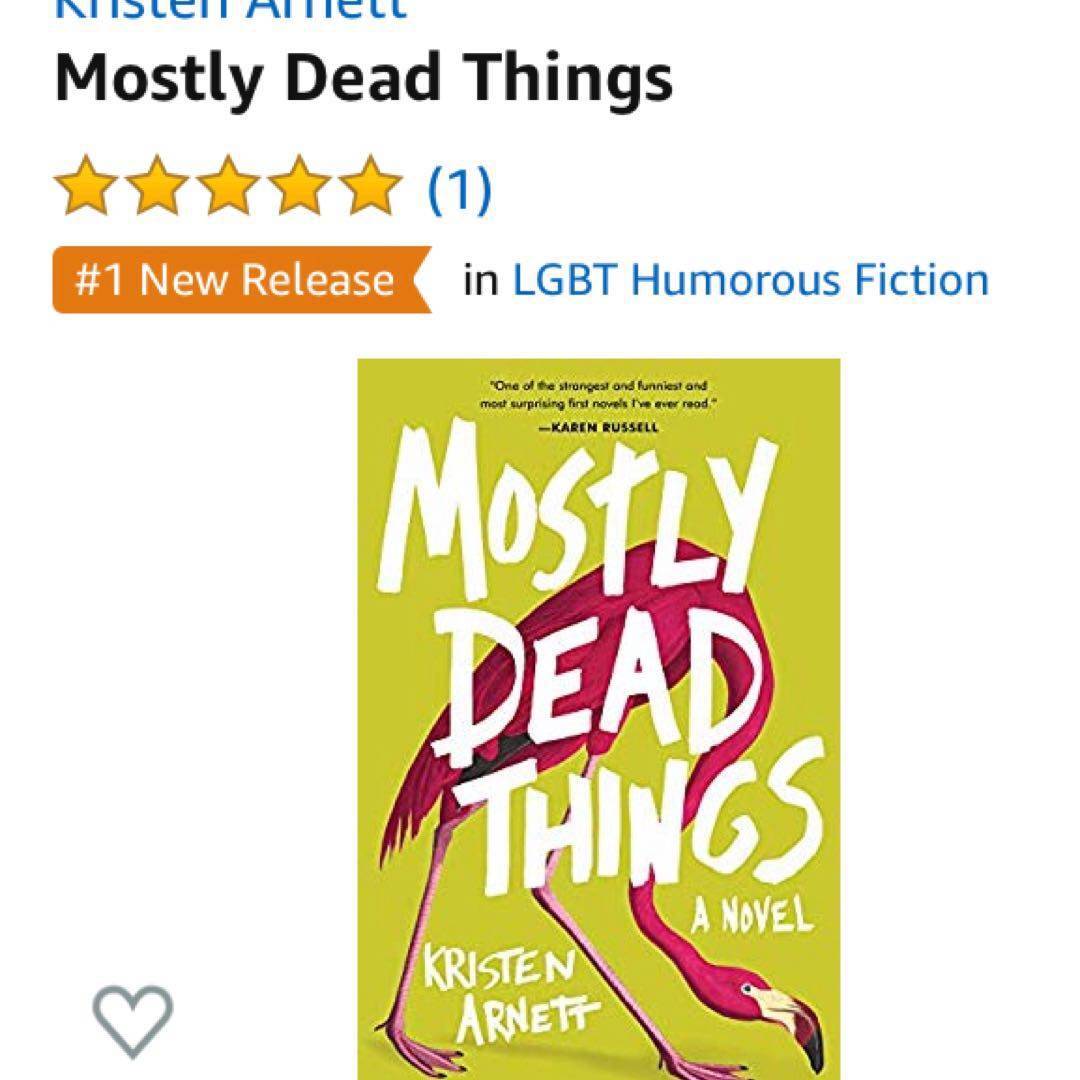
Task: Click the second rating star
Action: click(157, 185)
